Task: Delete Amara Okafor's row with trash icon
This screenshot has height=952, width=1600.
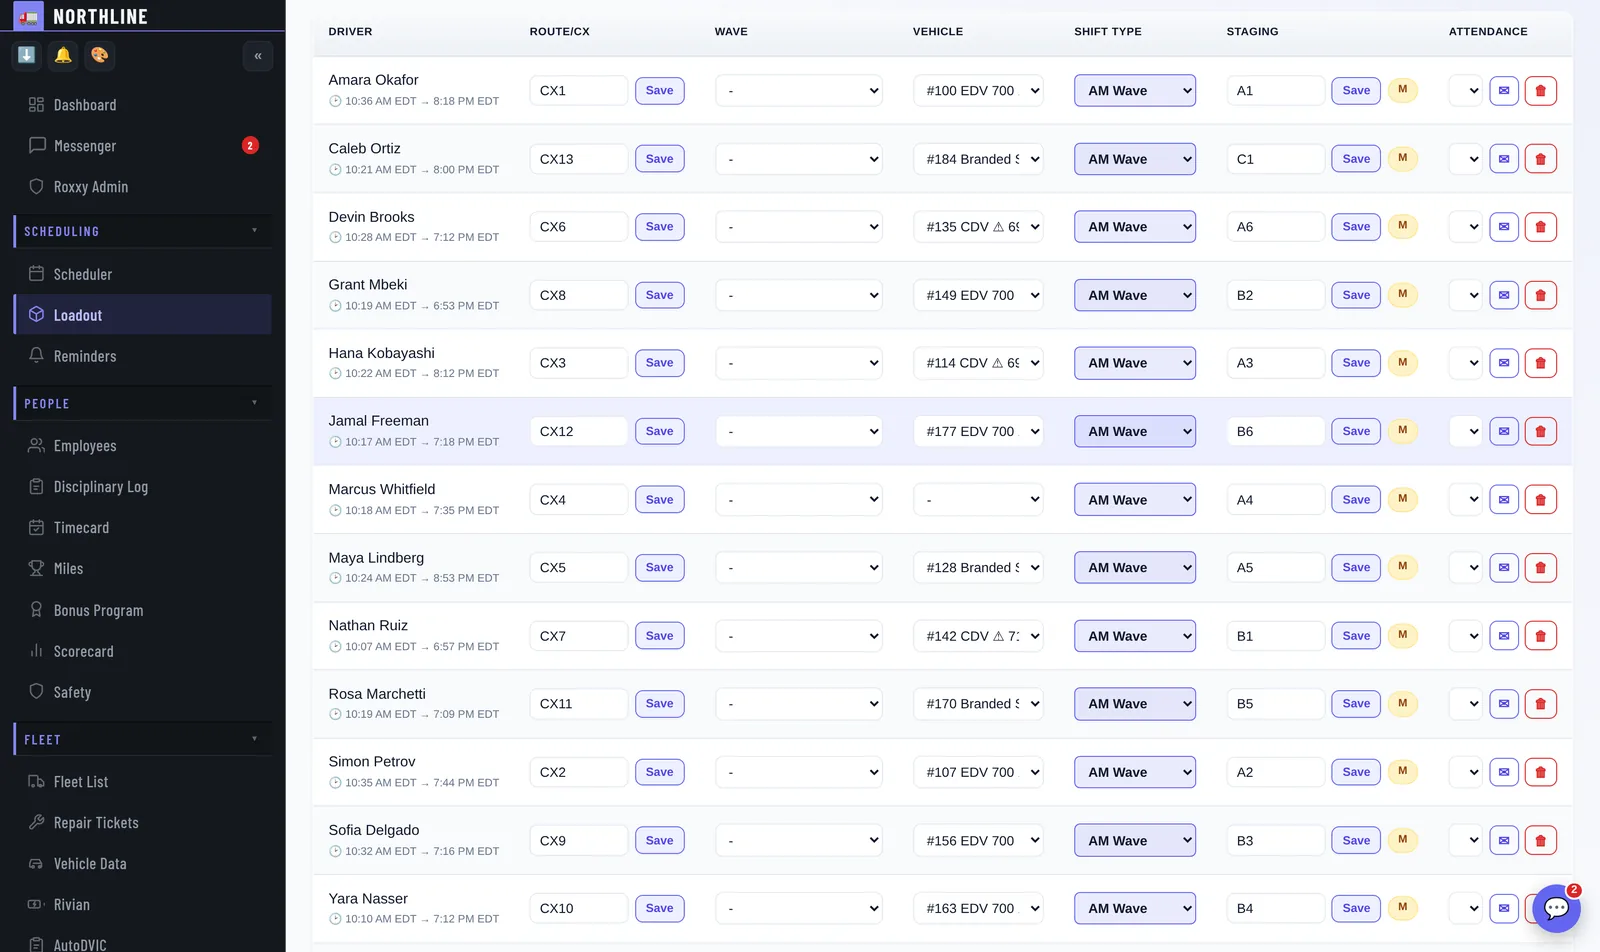Action: coord(1540,91)
